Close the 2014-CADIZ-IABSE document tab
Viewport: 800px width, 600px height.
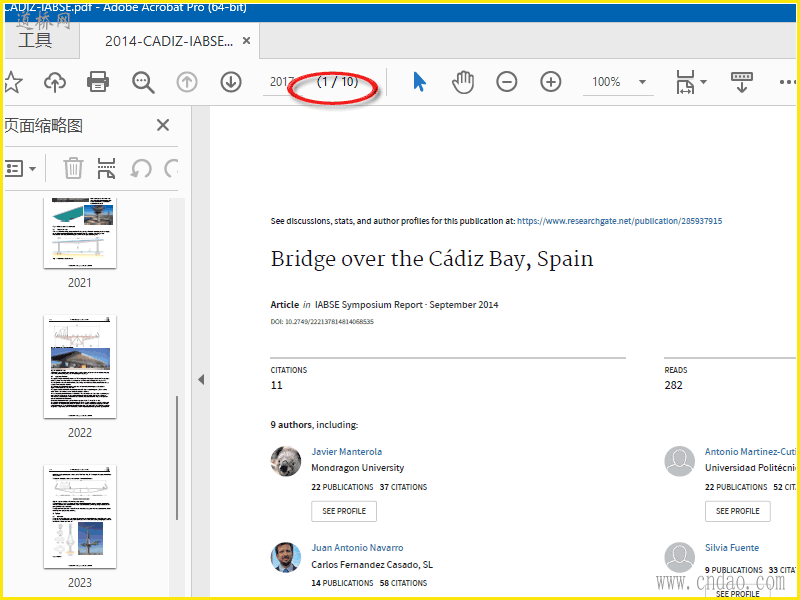click(x=246, y=40)
